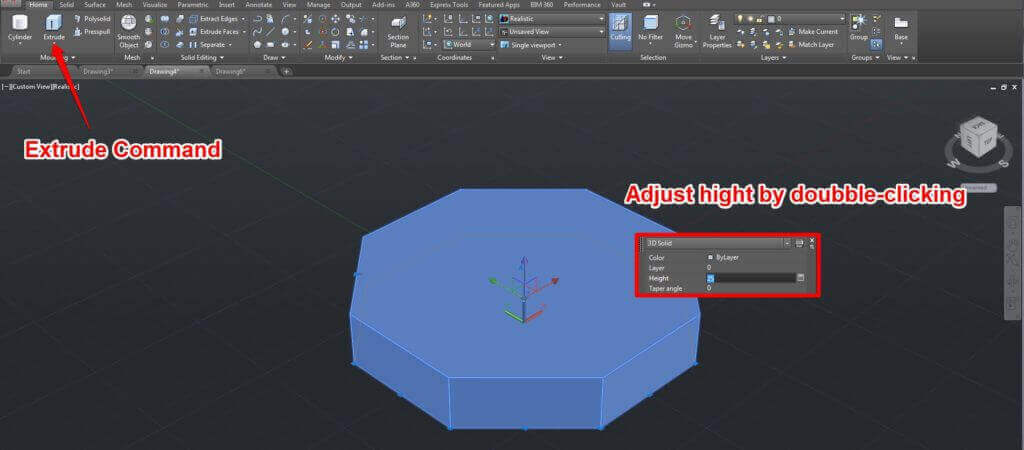This screenshot has width=1024, height=450.
Task: Click the calculator icon beside Height field
Action: (x=801, y=278)
